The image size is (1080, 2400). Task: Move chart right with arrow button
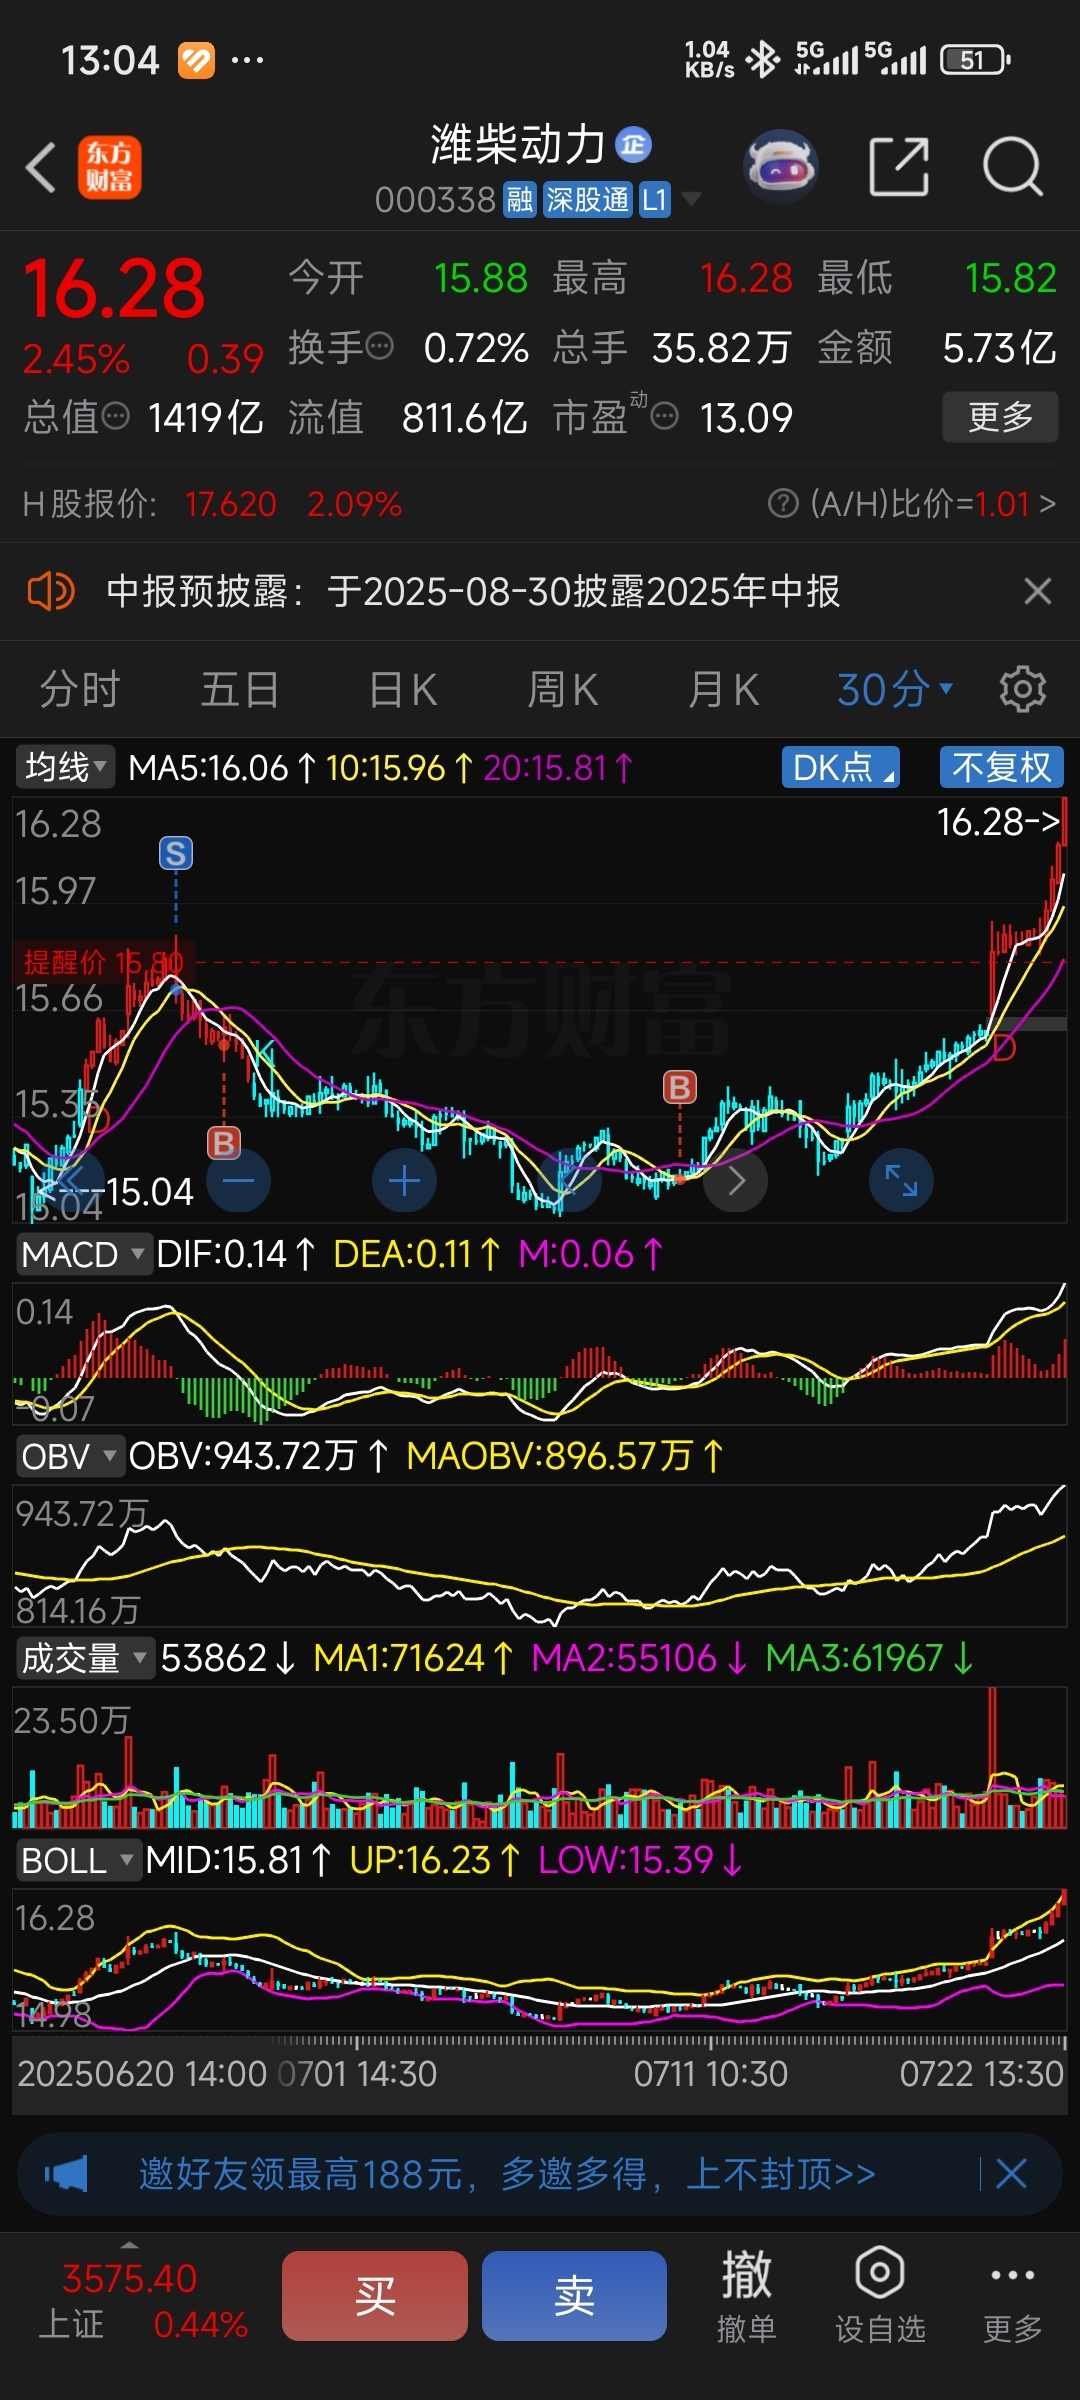click(x=736, y=1181)
